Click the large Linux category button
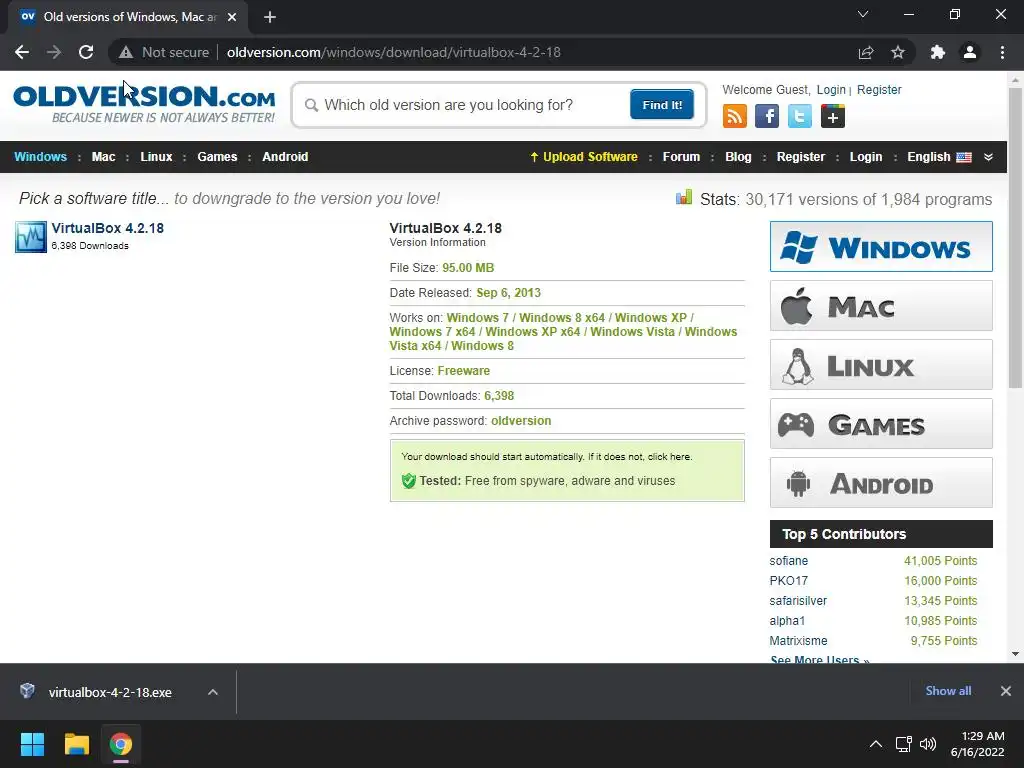This screenshot has width=1024, height=768. (x=881, y=364)
